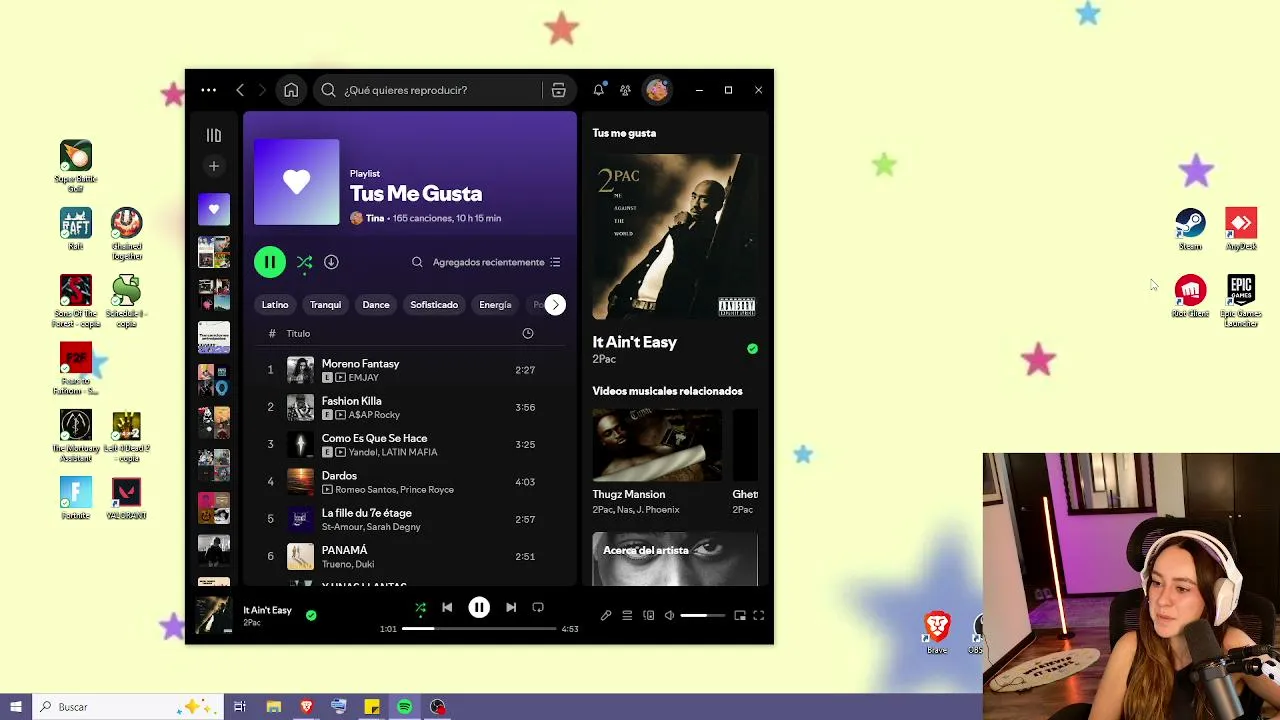Open the Steam desktop shortcut

(x=1190, y=229)
